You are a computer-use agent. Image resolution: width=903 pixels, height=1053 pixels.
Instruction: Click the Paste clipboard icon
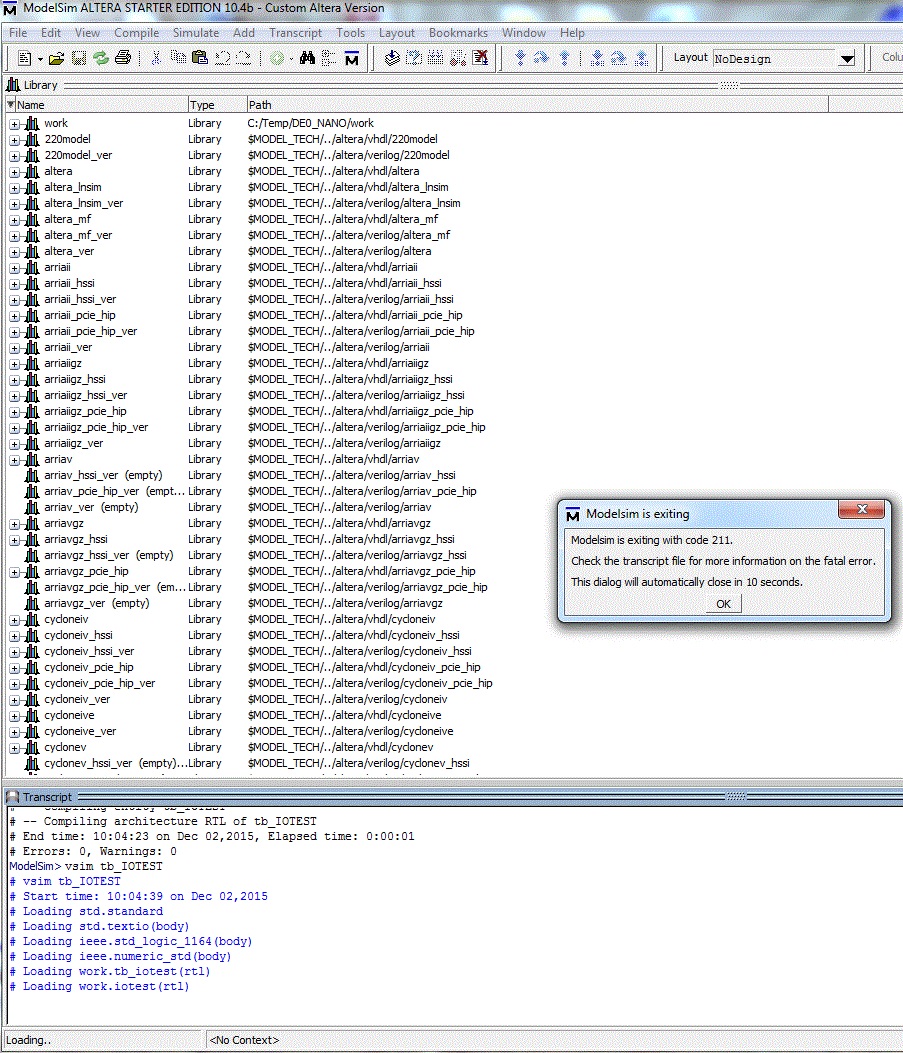click(x=199, y=58)
